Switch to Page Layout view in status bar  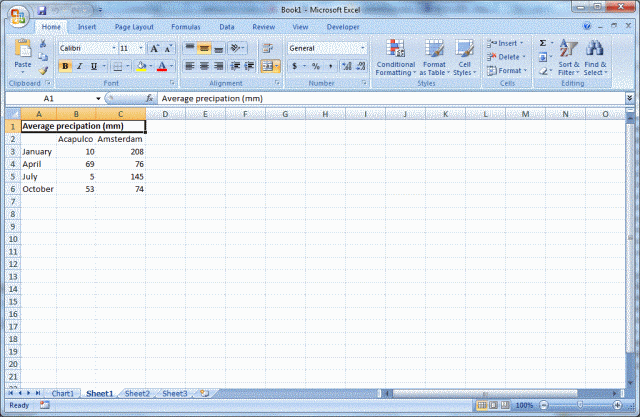point(493,405)
